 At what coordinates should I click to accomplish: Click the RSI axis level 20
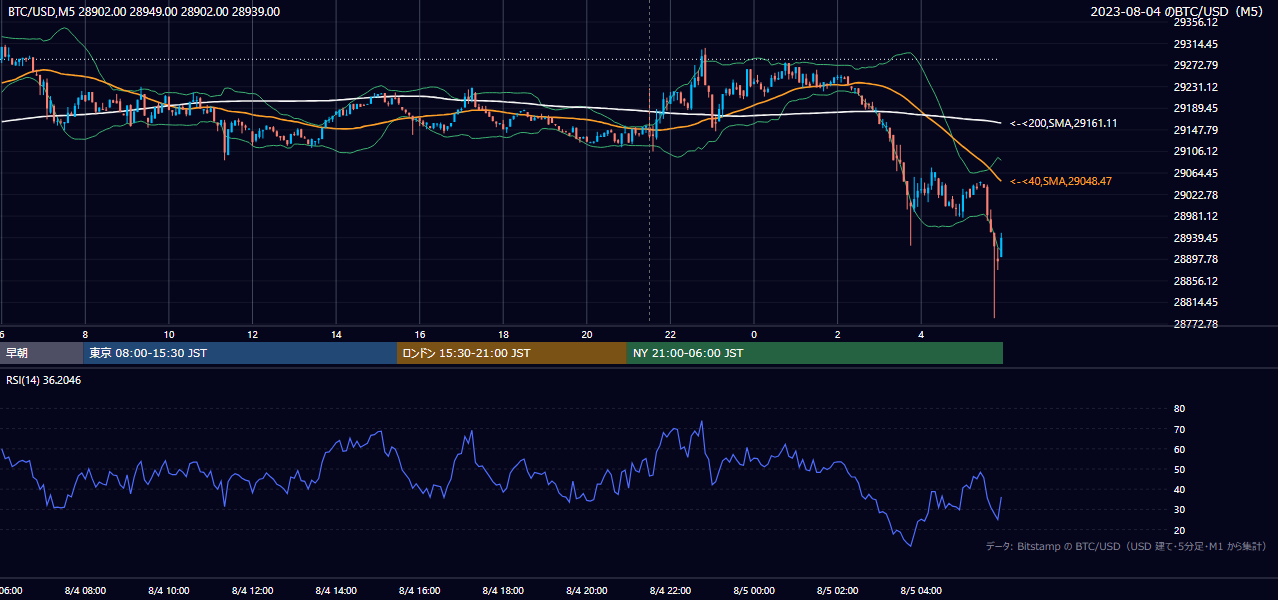[1179, 530]
